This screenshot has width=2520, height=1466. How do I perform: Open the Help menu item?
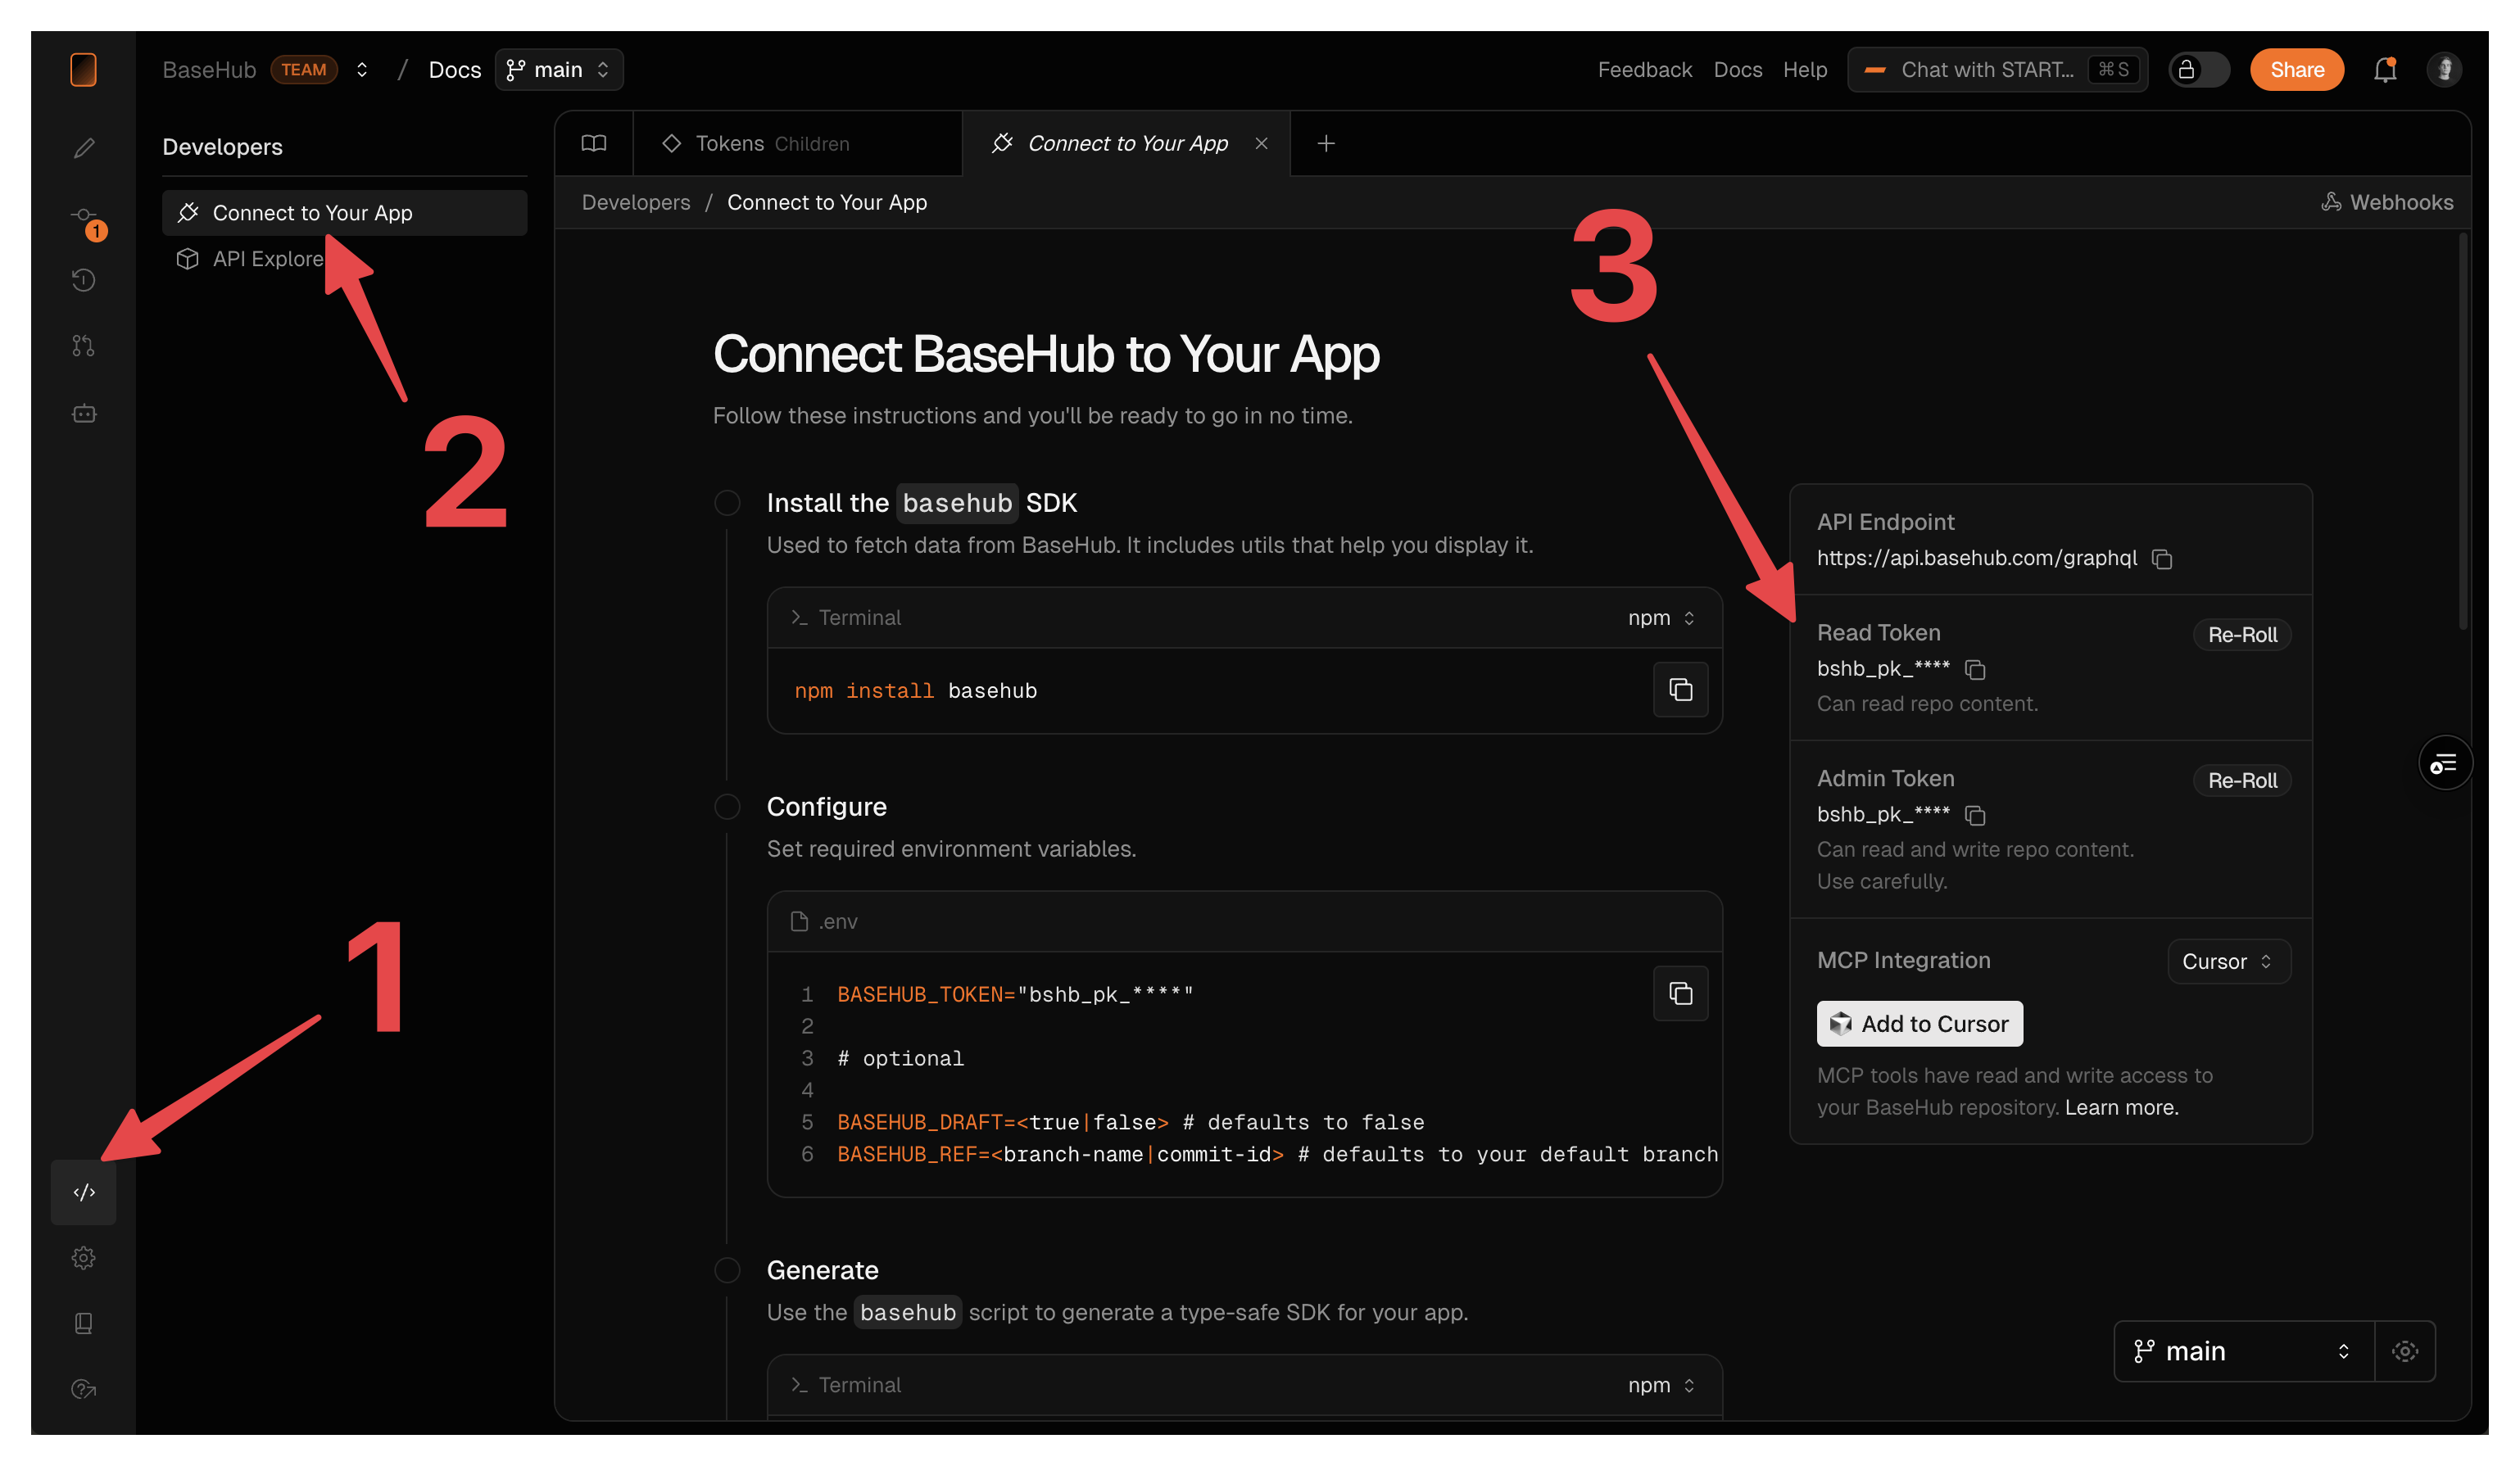tap(1805, 70)
